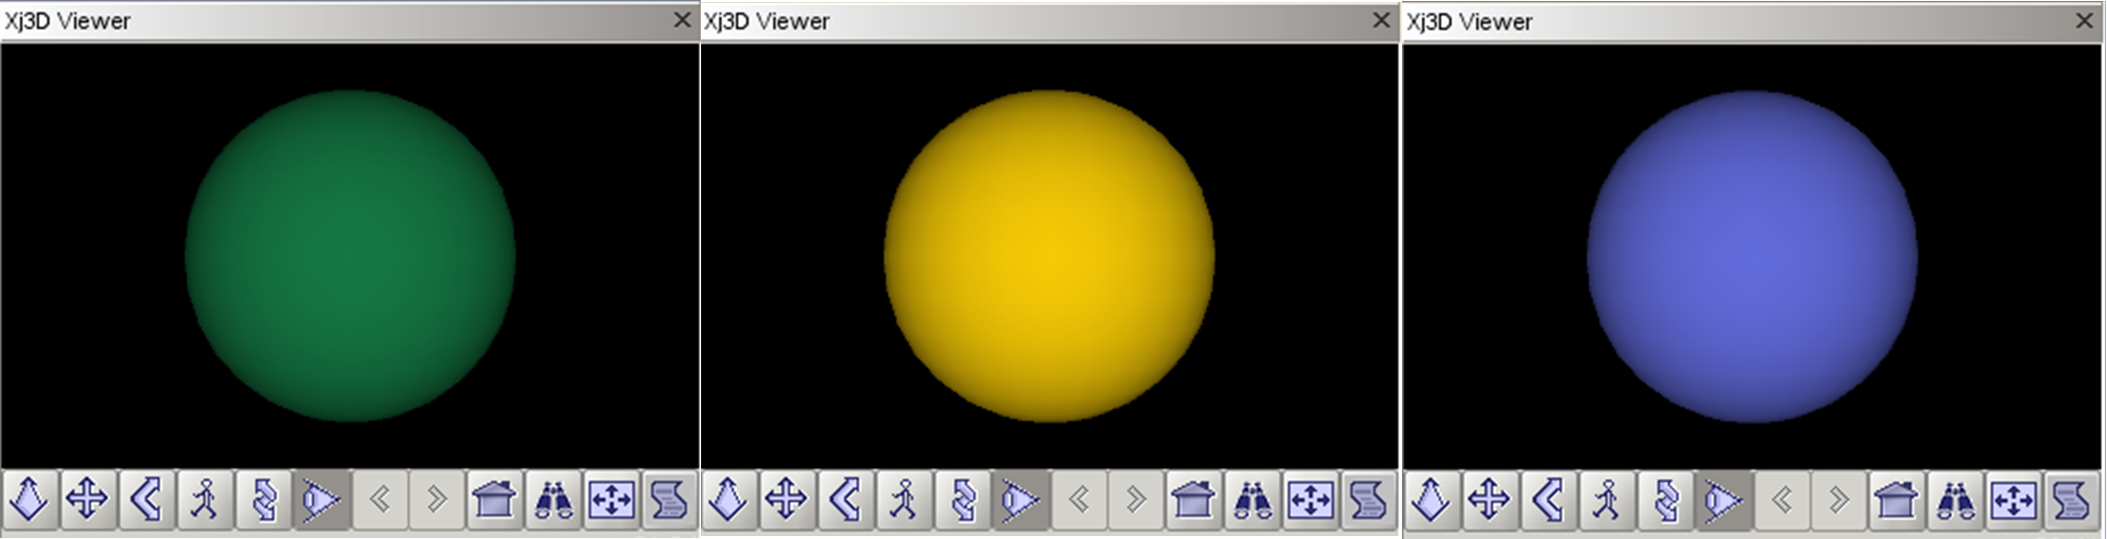The image size is (2107, 539).
Task: Select Walk mode in the blue sphere viewer
Action: click(1607, 498)
